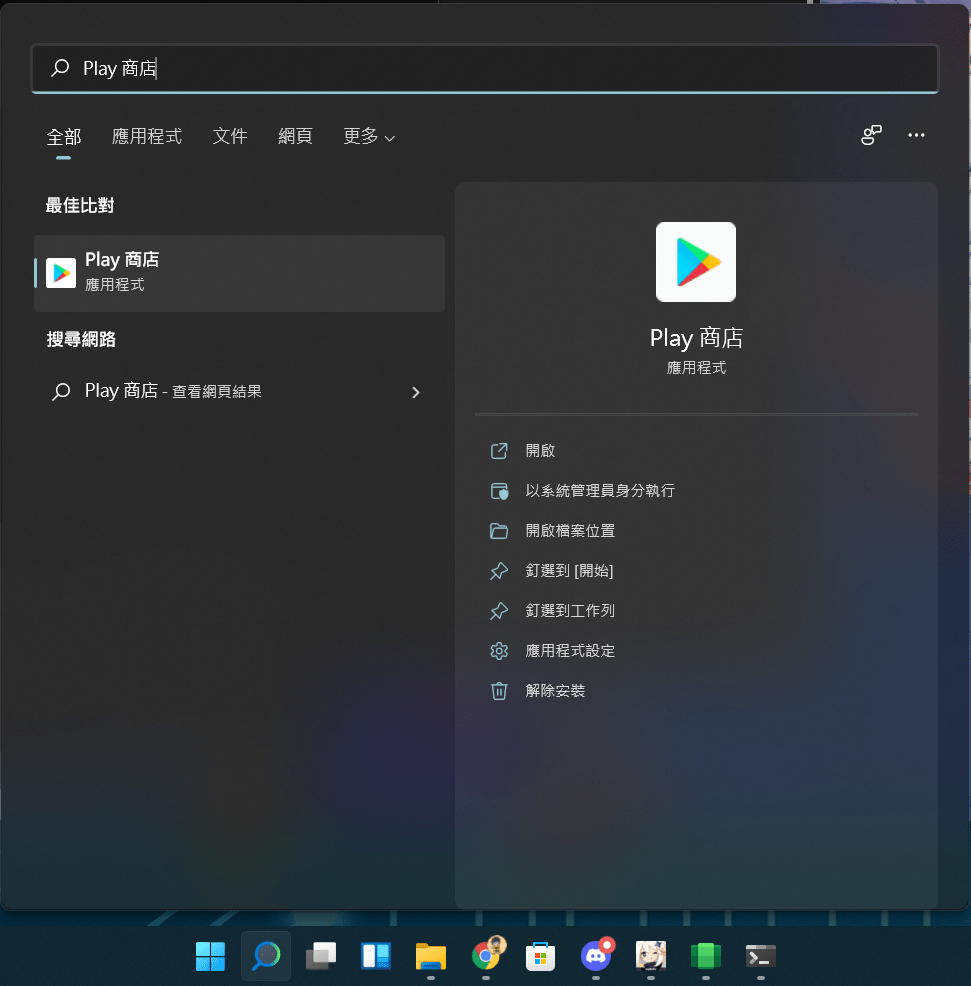
Task: Open 應用程式設定 gear icon
Action: (499, 651)
